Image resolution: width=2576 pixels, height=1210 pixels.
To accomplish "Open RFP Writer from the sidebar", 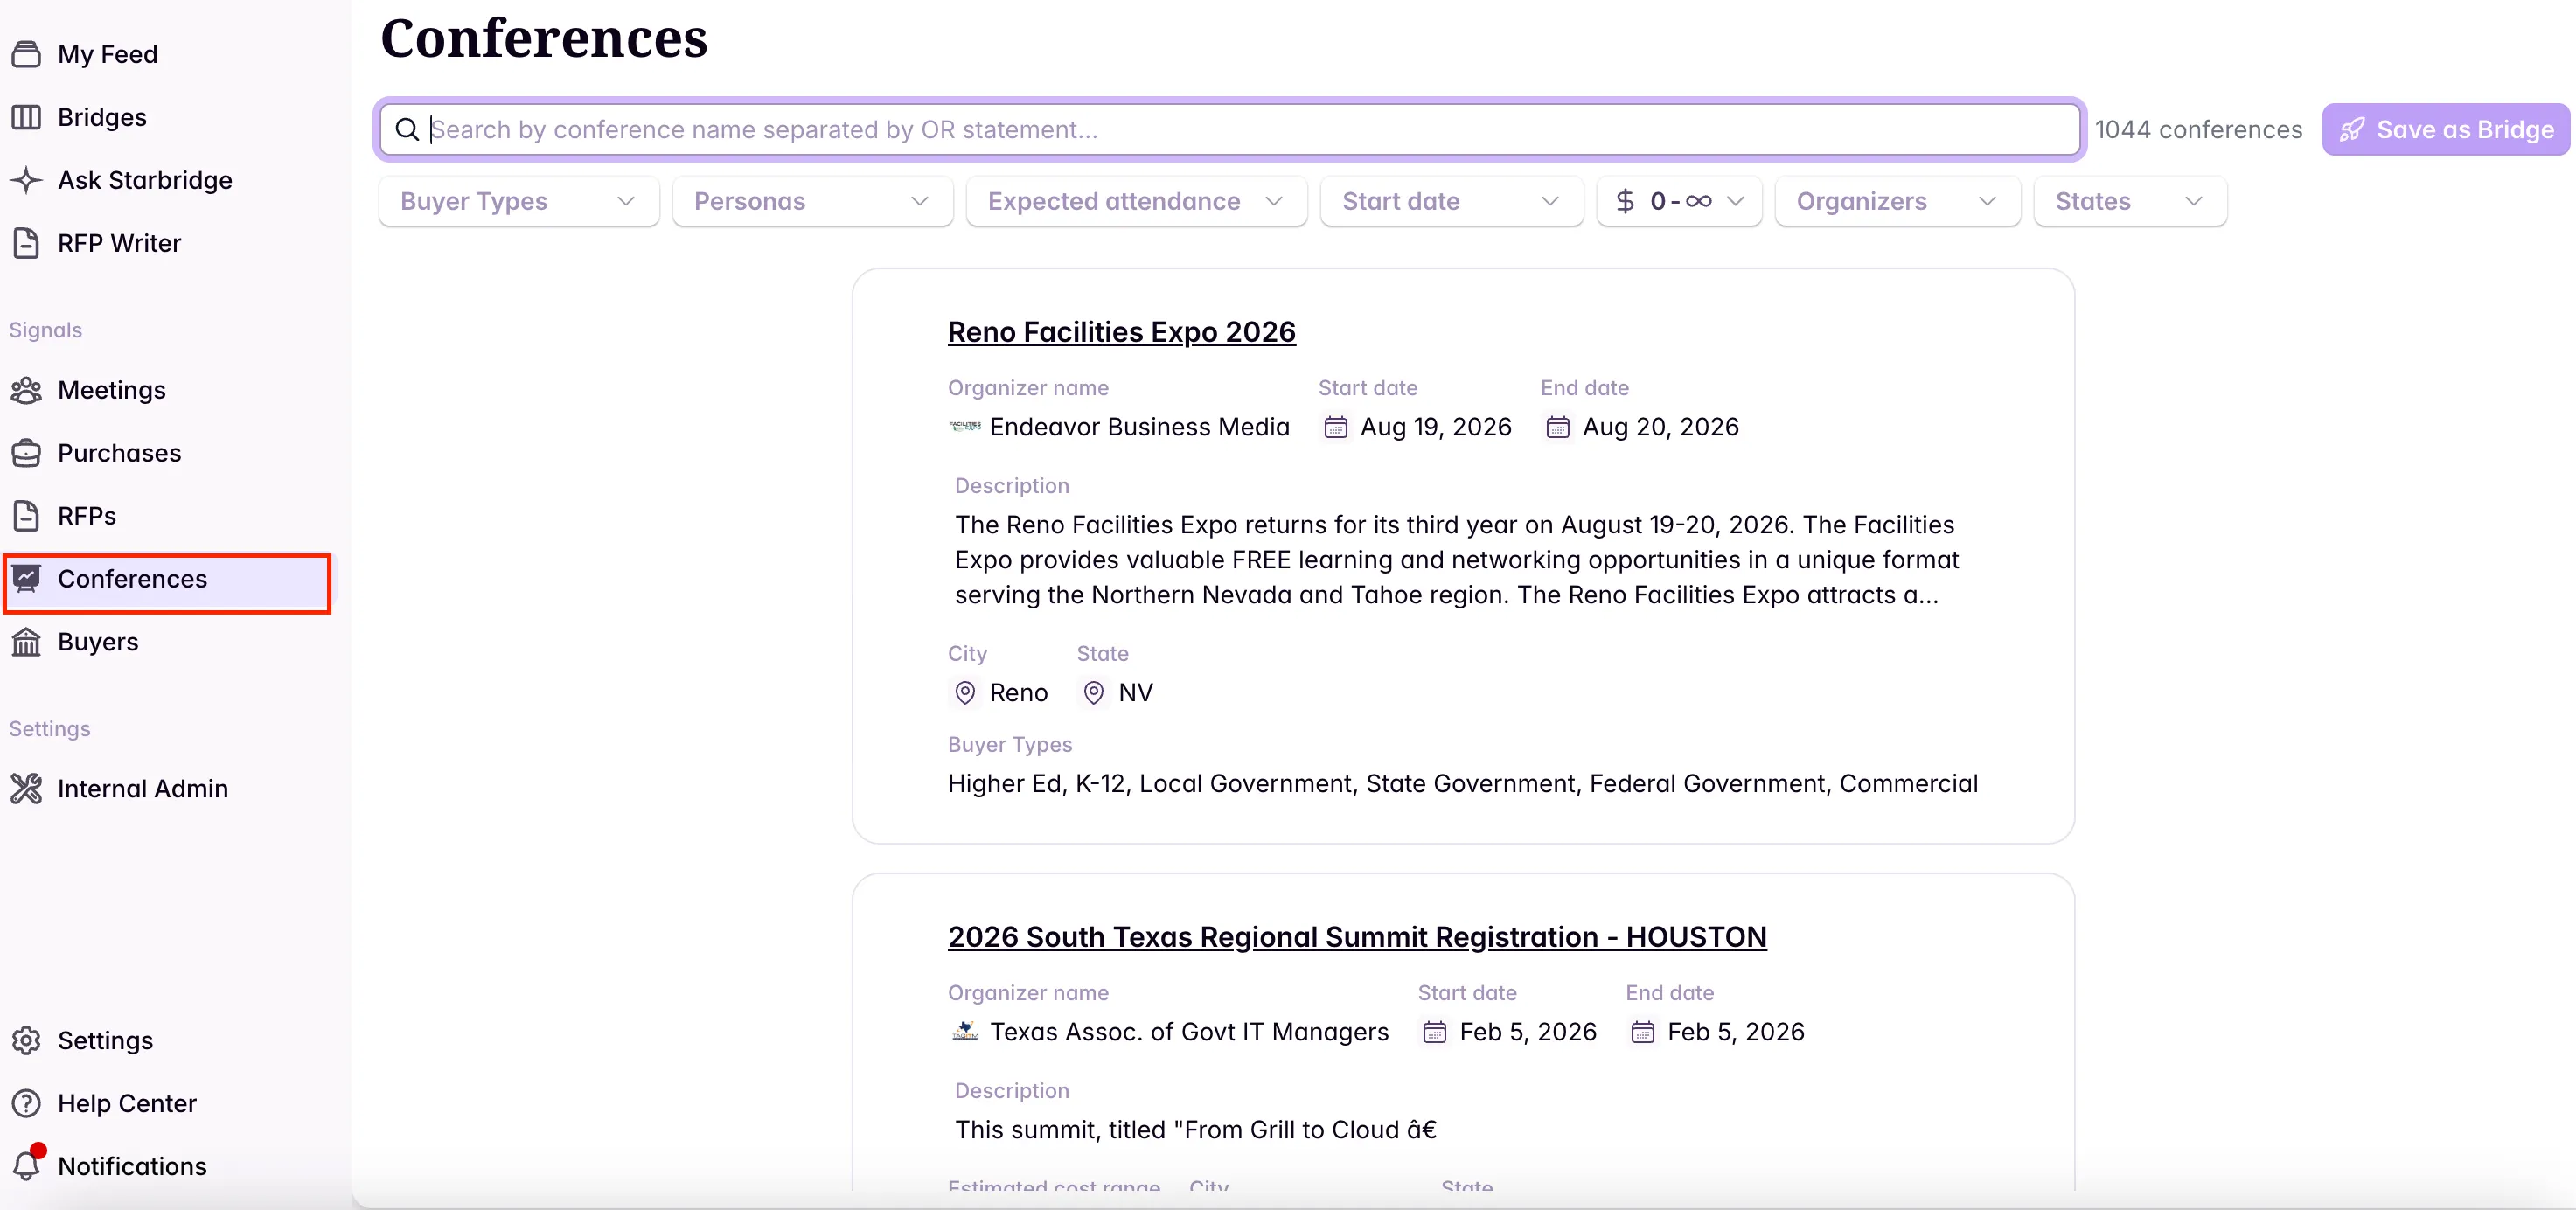I will click(119, 243).
